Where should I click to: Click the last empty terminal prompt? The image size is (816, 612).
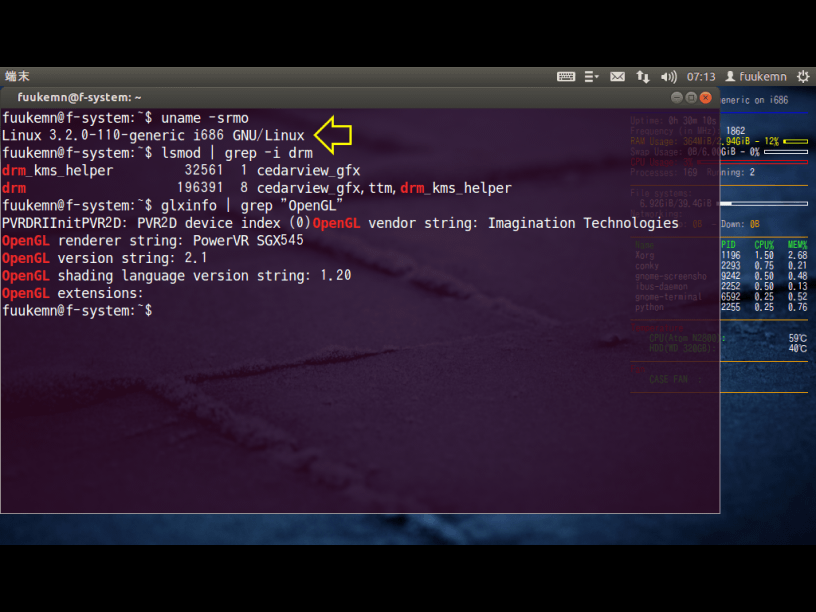[x=78, y=311]
